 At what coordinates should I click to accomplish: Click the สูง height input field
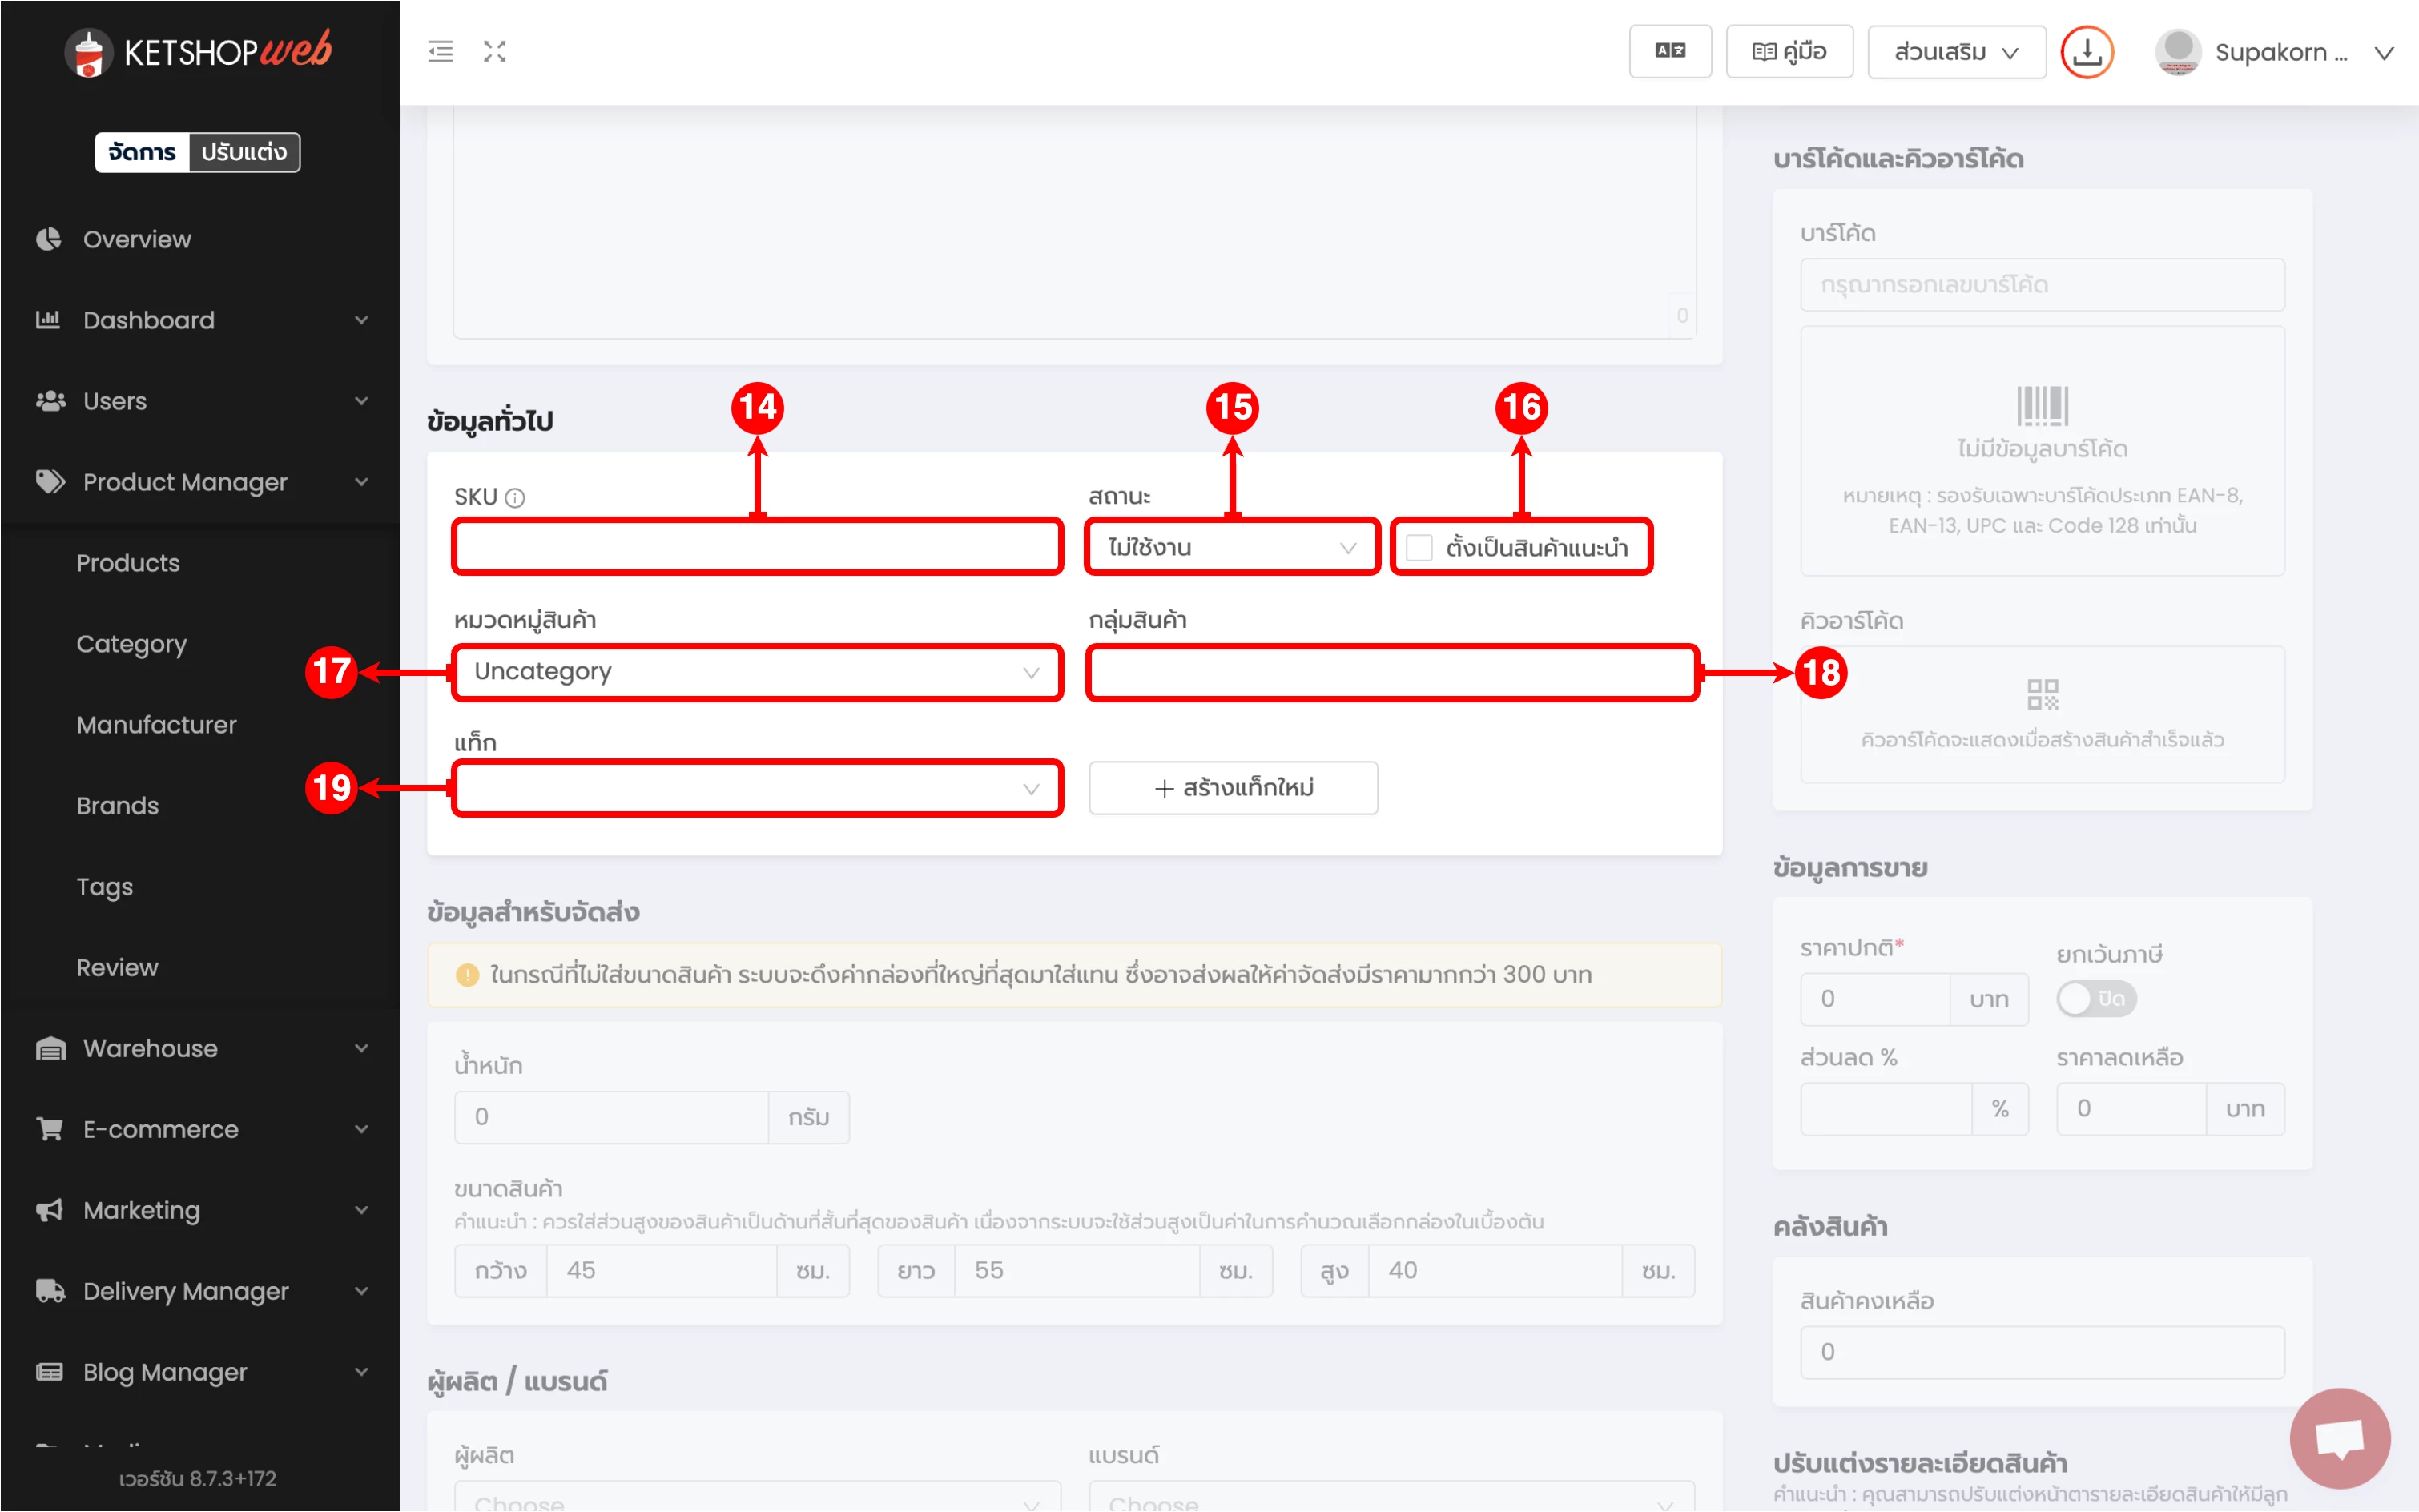pos(1495,1271)
